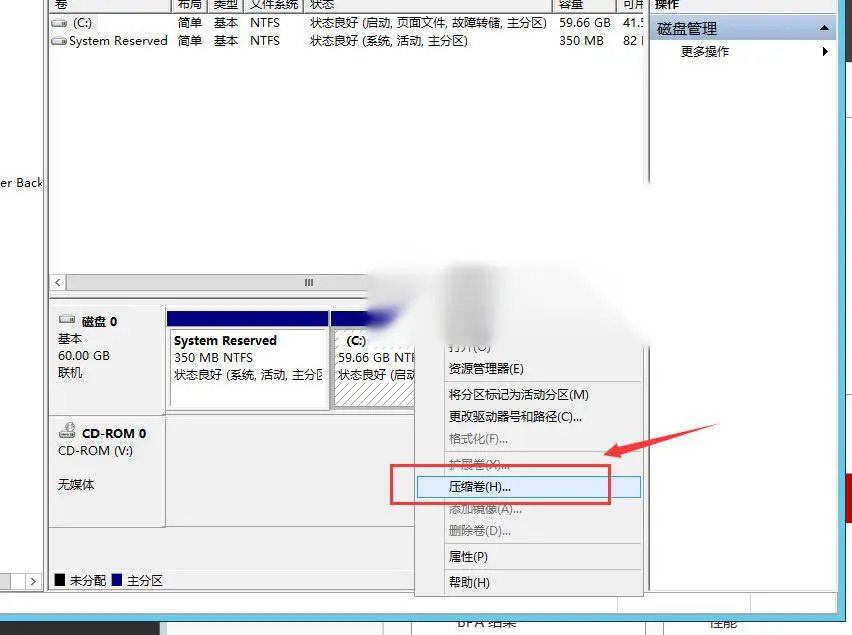Click the 59.66 GB capacity cell in the volume list
The height and width of the screenshot is (635, 852).
pos(585,23)
